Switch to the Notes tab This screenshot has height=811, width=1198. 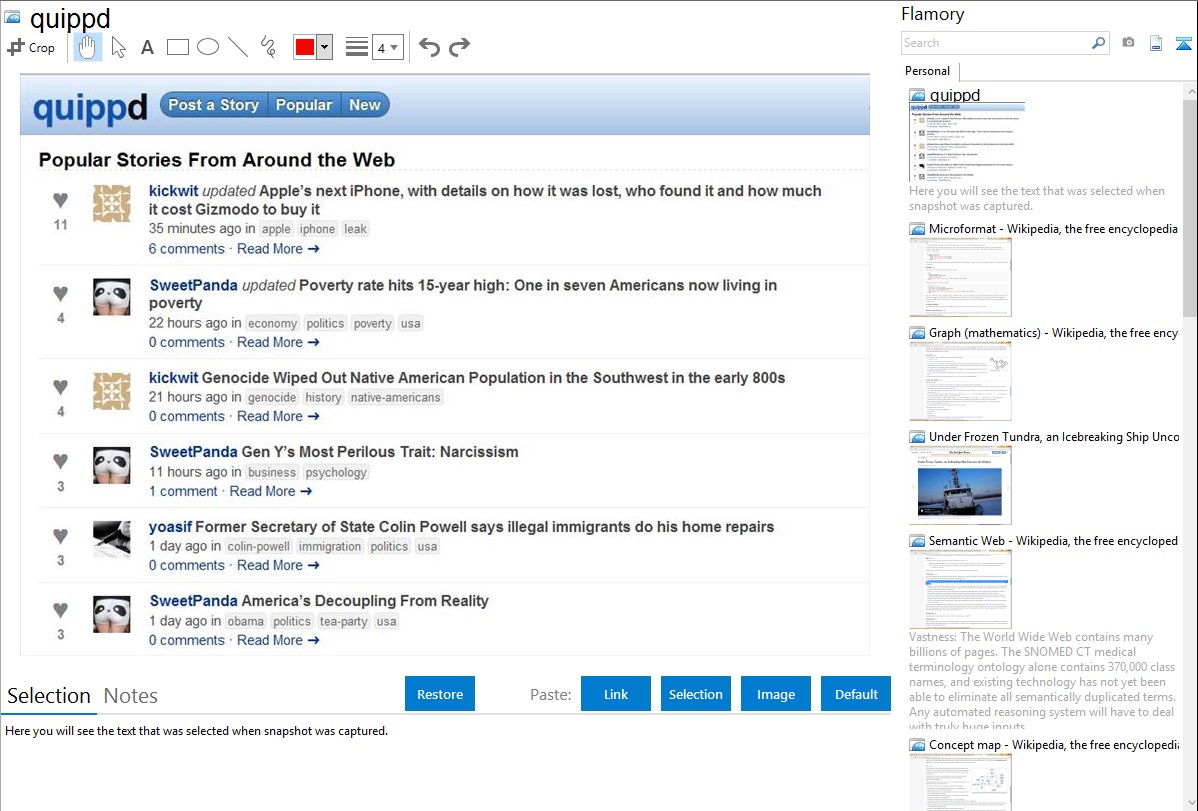coord(131,696)
